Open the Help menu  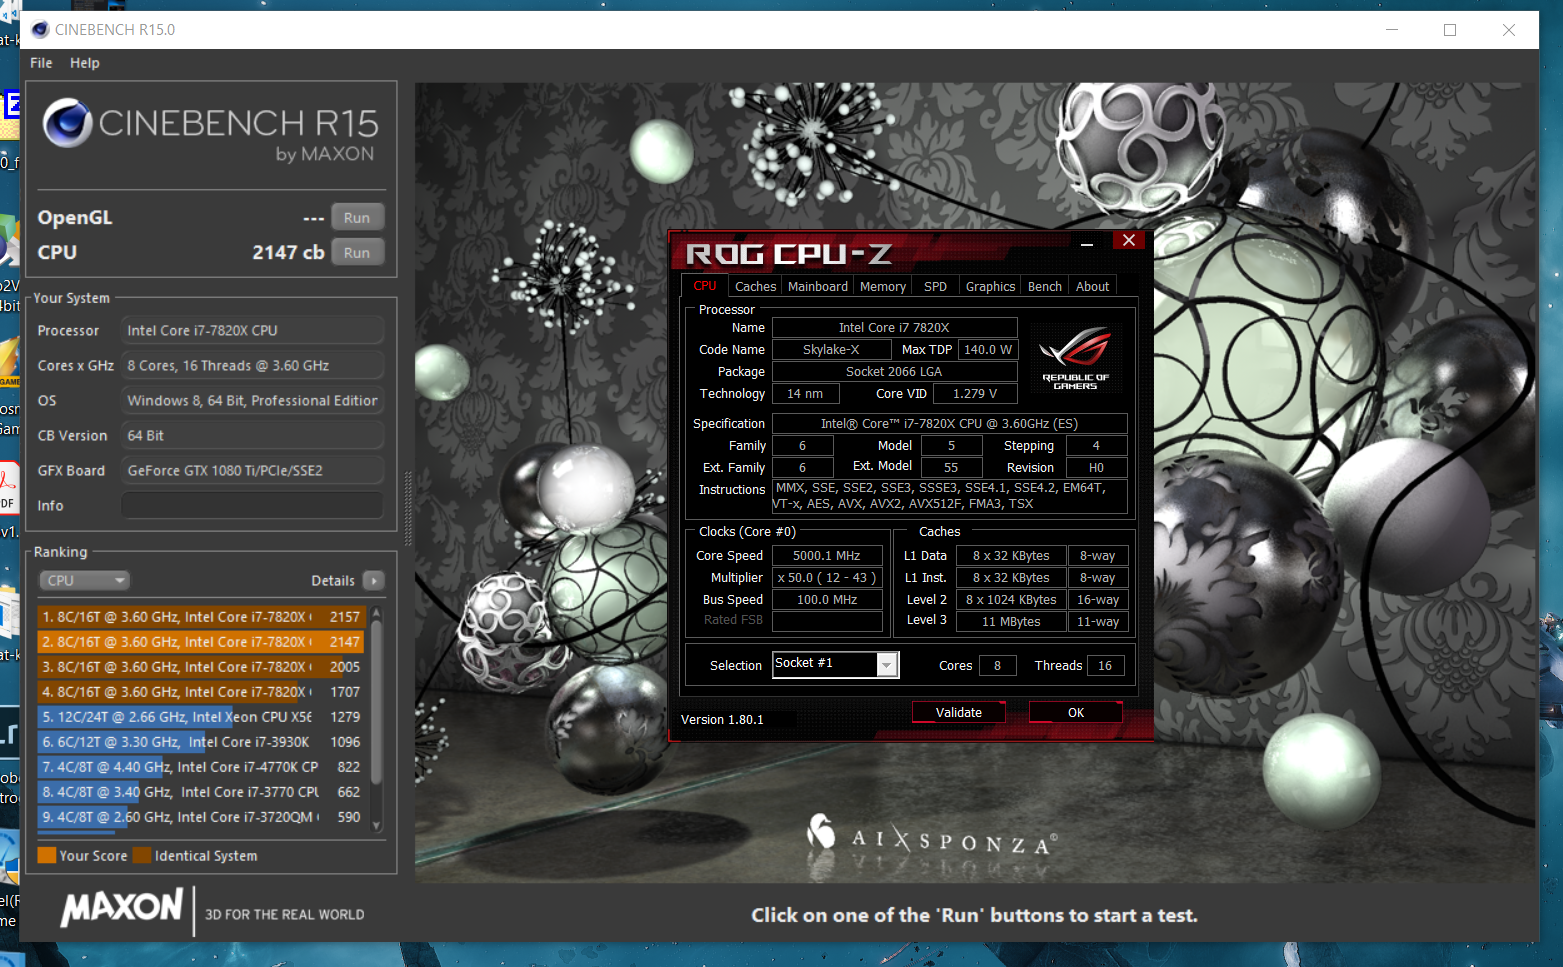point(85,63)
